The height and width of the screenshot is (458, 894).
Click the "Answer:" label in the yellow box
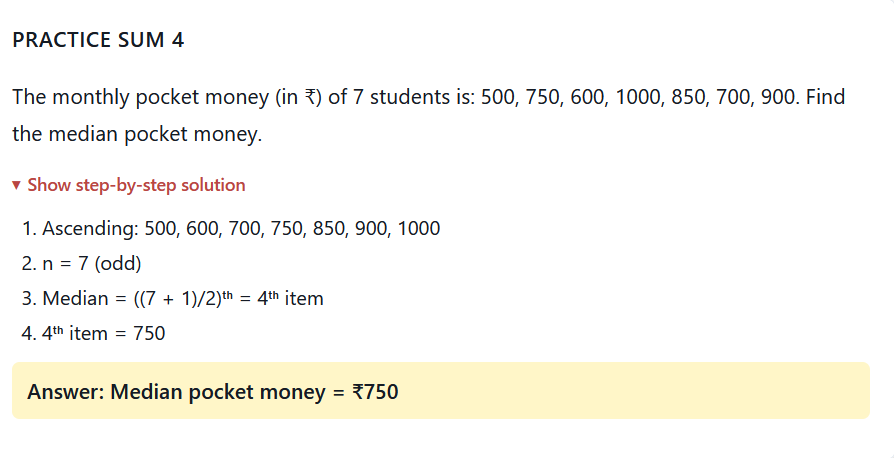pos(65,392)
